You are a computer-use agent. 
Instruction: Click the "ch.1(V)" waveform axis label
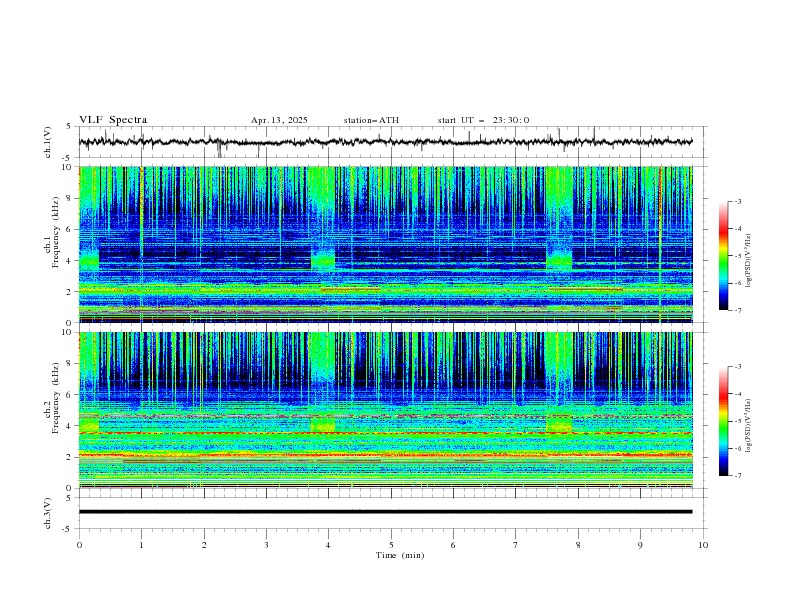pyautogui.click(x=48, y=142)
